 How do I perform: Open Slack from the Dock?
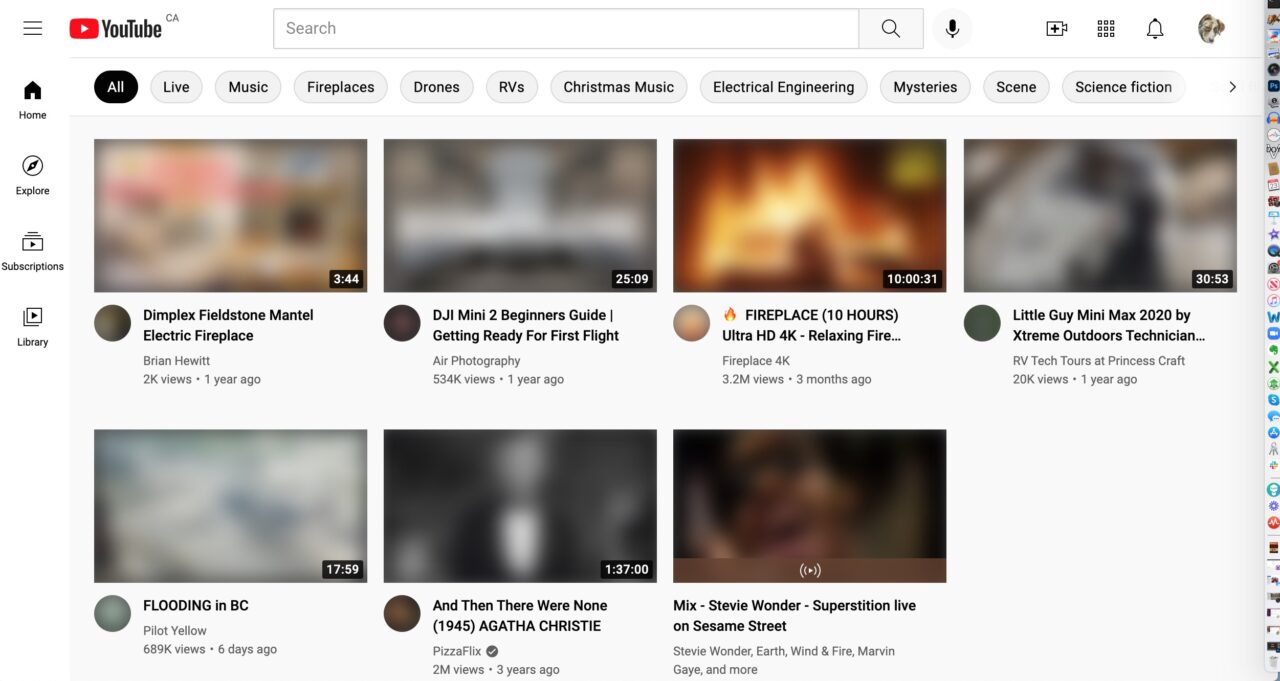click(1274, 465)
